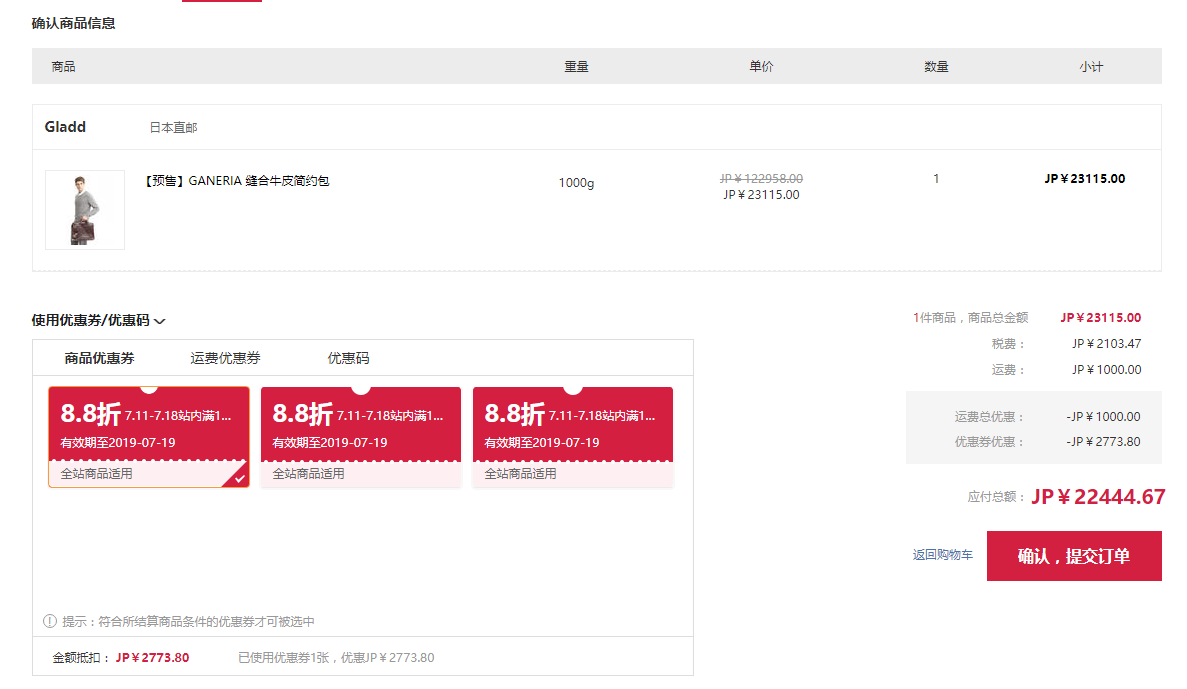
Task: Deselect the checked first 8.8折 coupon
Action: (148, 437)
